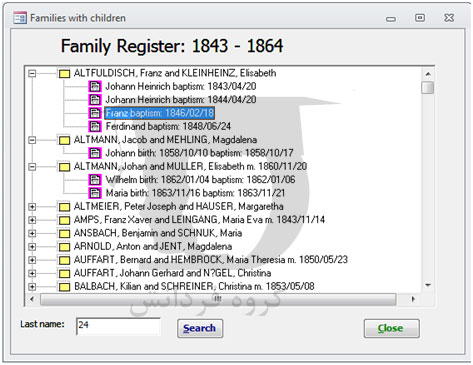Expand the AMPS, Franz Xaver family node
The image size is (473, 365).
click(x=32, y=220)
